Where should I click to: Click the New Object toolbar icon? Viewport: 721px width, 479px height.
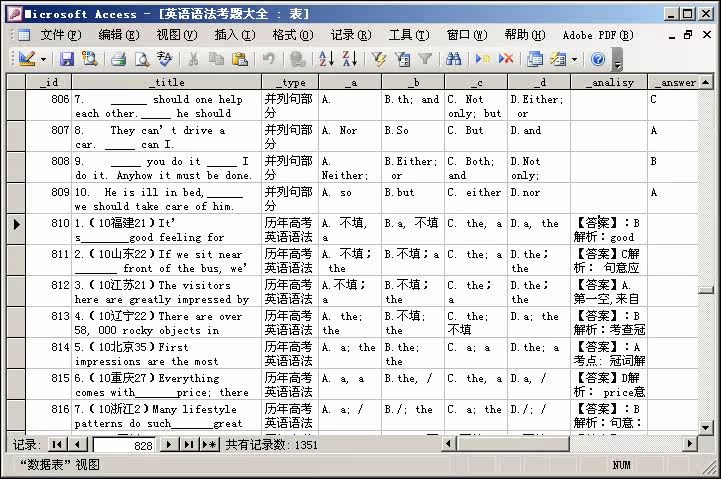pos(558,59)
